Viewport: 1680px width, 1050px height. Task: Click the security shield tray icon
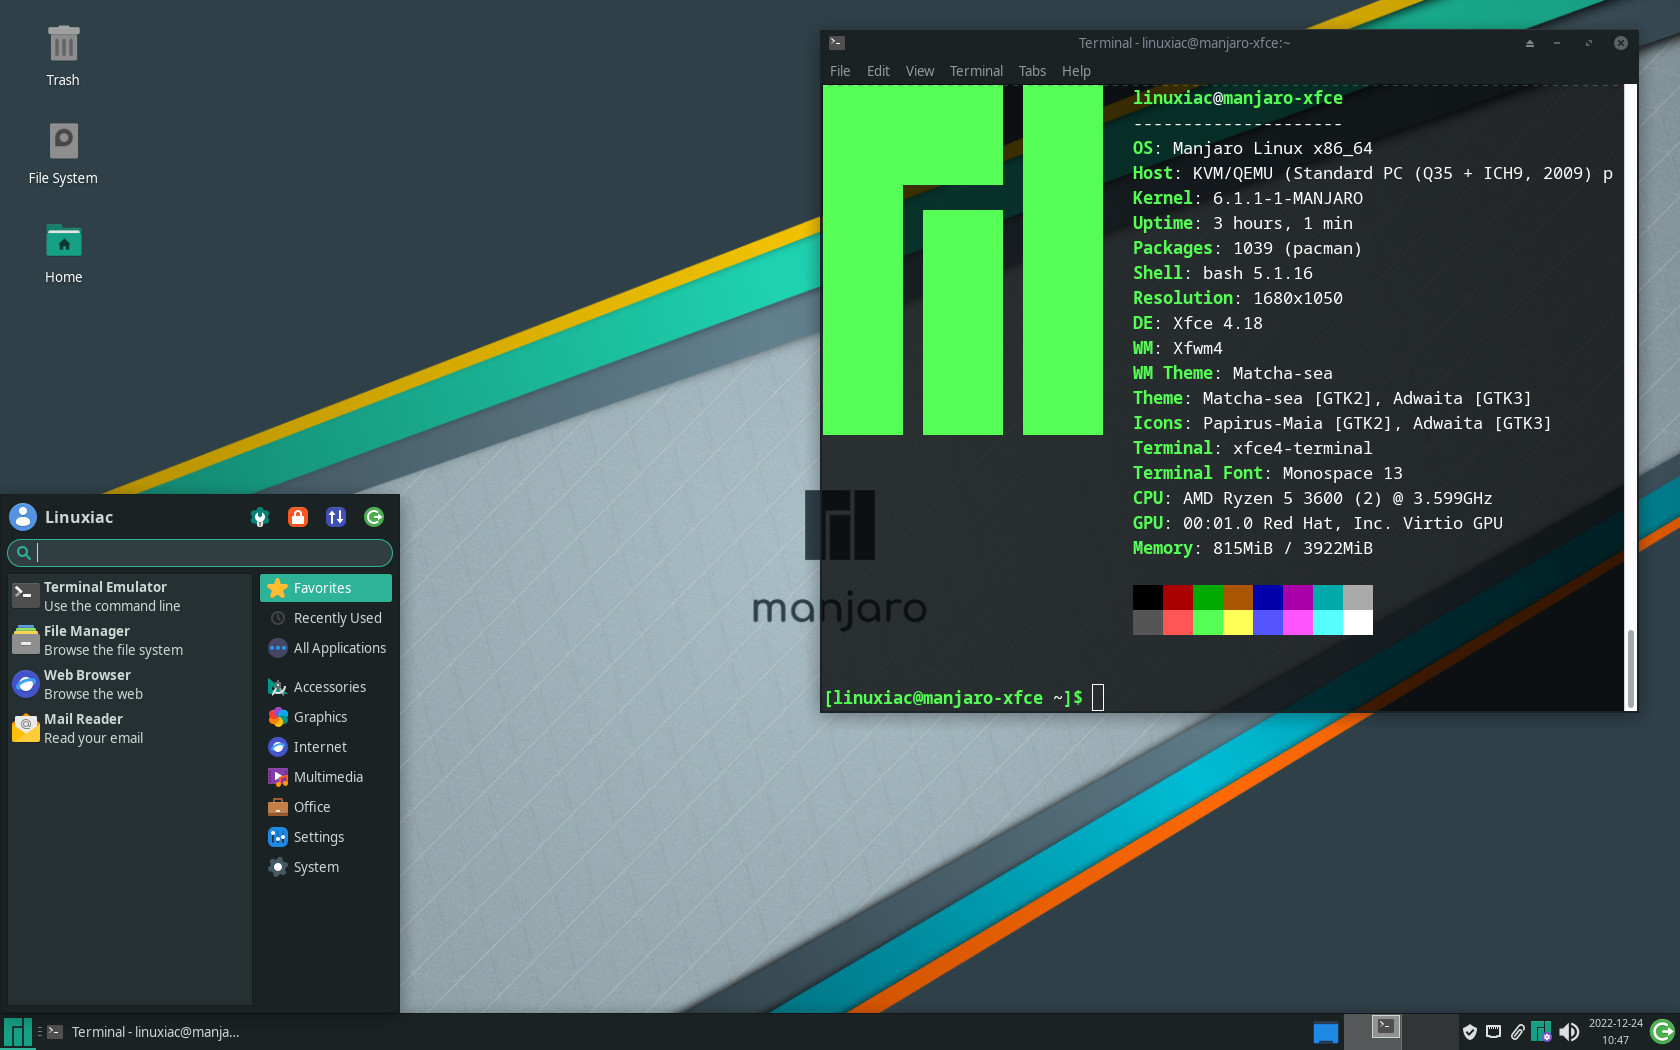coord(1470,1032)
